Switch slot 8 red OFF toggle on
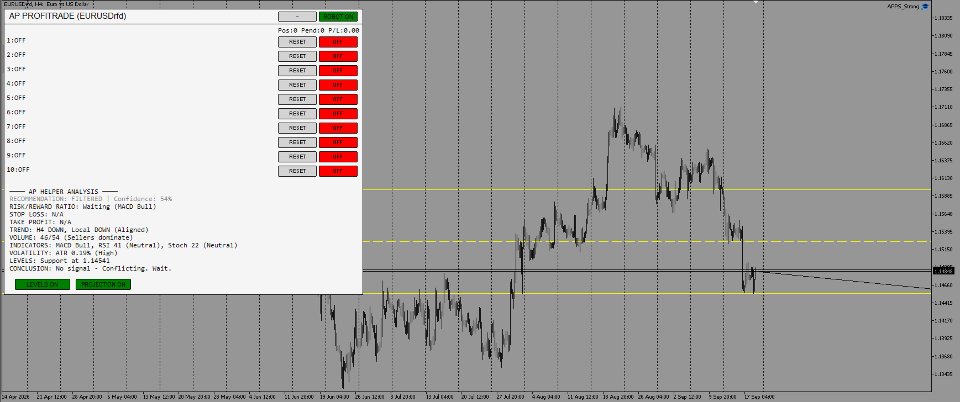Screen dimensions: 960x402 click(338, 142)
